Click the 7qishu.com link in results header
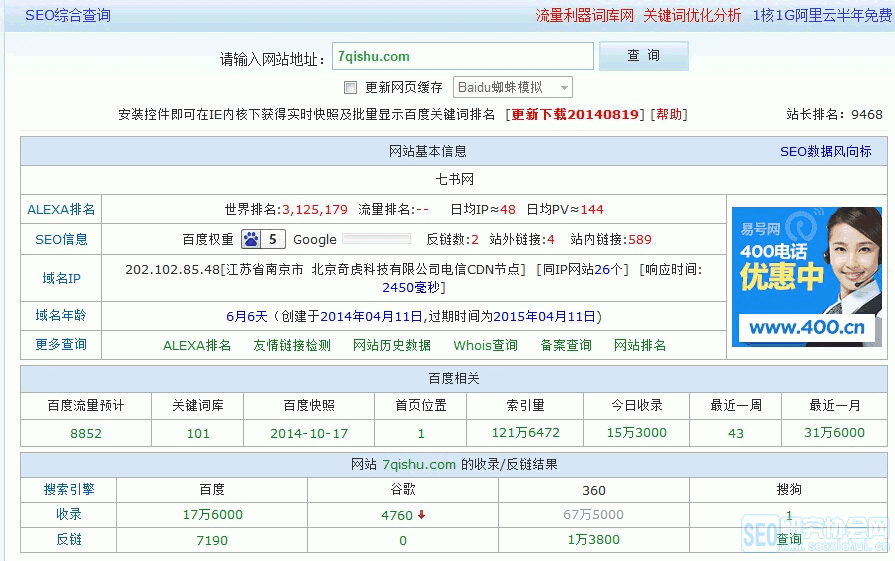 coord(419,465)
